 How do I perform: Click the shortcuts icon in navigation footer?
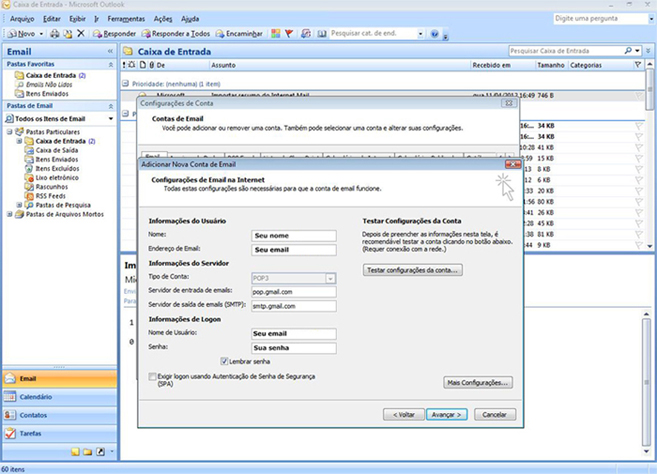[101, 452]
